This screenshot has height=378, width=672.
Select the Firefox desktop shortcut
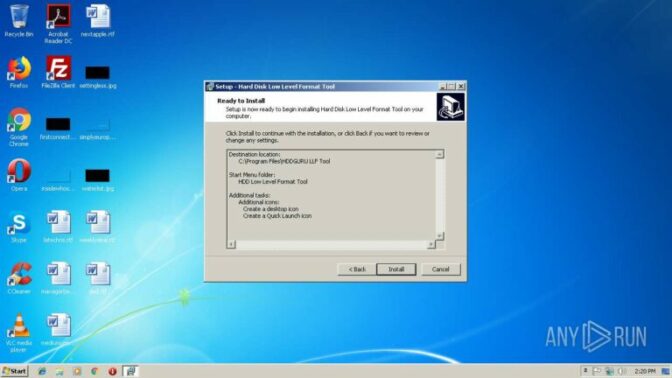pos(19,72)
